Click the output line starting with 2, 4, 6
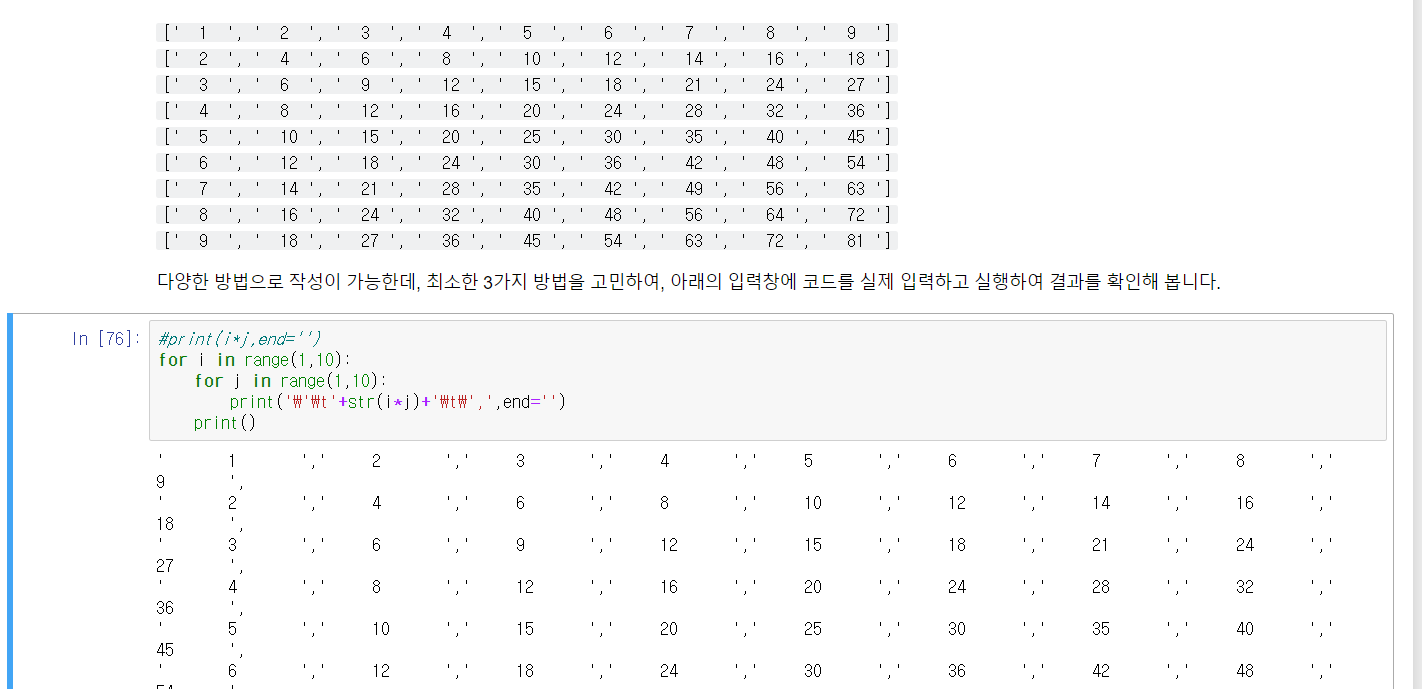1422x689 pixels. 745,503
